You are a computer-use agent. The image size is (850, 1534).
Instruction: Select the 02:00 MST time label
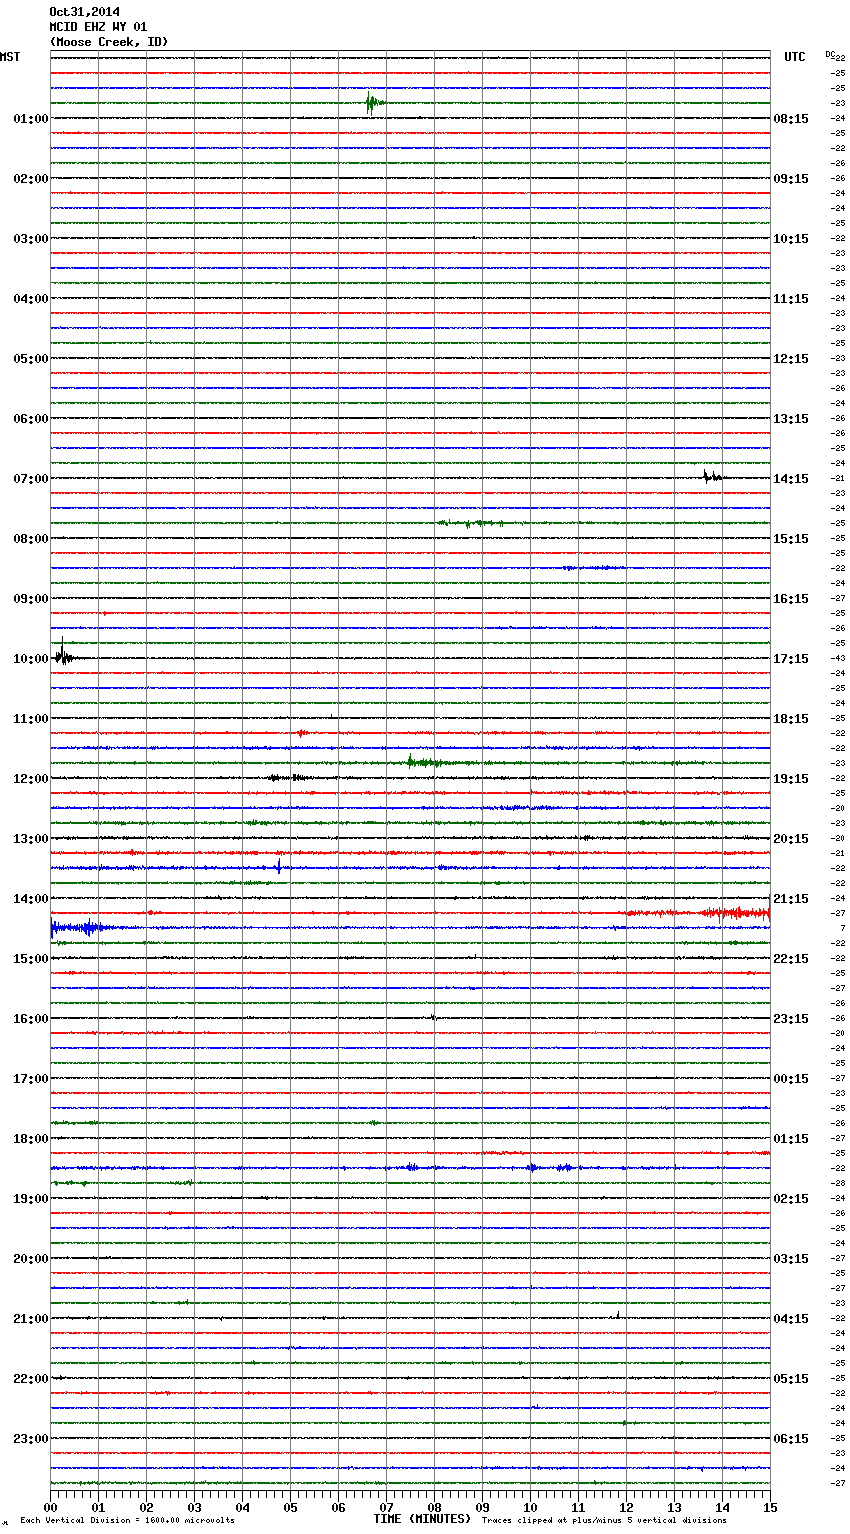(x=31, y=179)
